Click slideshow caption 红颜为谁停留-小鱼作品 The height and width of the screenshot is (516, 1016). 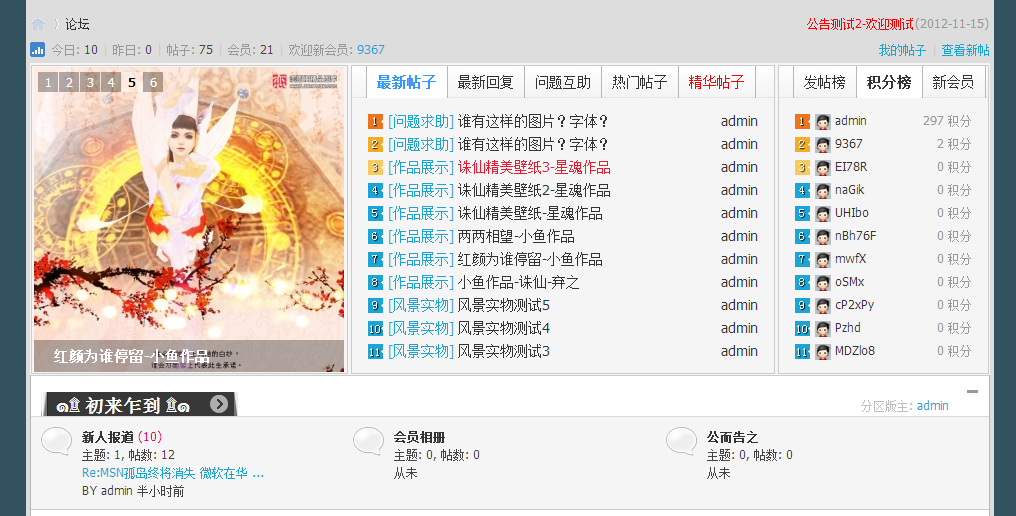[132, 356]
